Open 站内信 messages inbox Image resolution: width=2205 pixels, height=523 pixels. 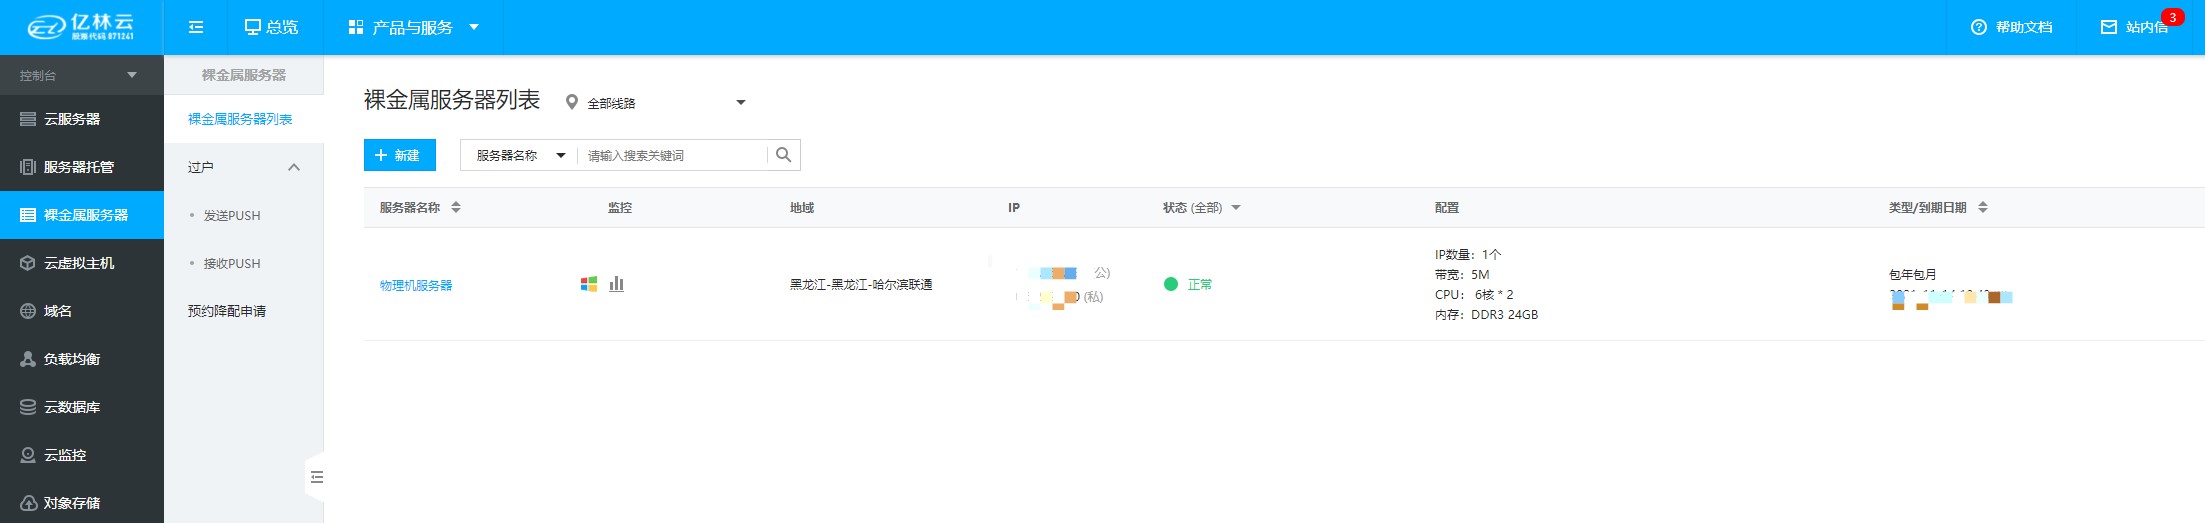click(2135, 27)
